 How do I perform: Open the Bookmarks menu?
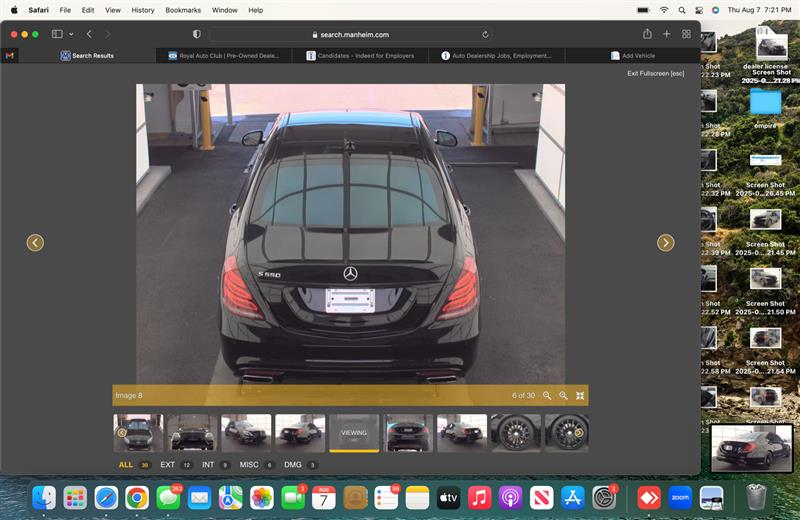pyautogui.click(x=183, y=10)
